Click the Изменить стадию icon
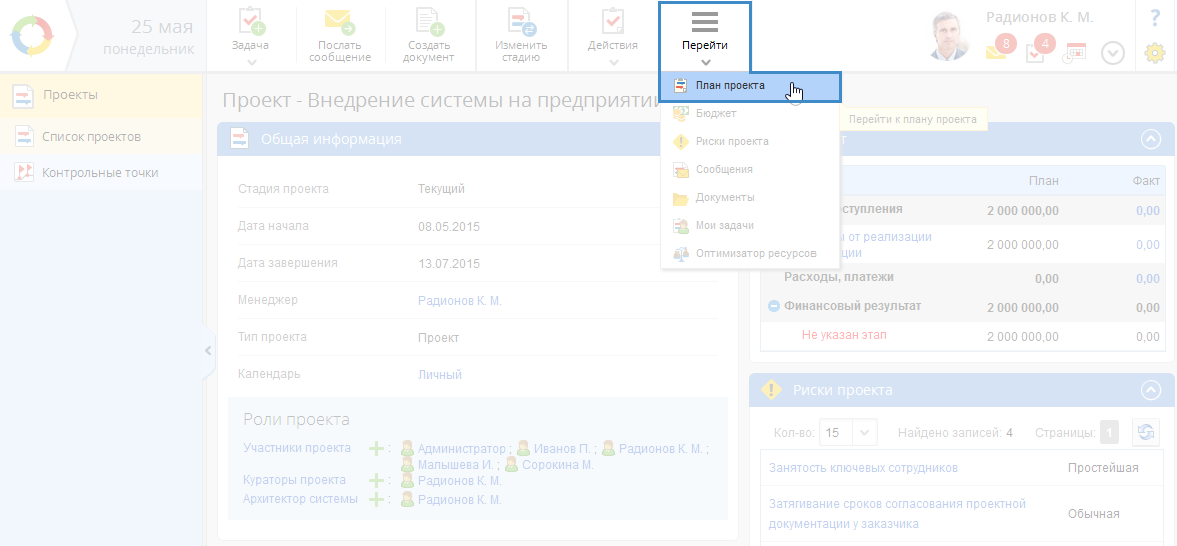Image resolution: width=1177 pixels, height=546 pixels. (521, 22)
